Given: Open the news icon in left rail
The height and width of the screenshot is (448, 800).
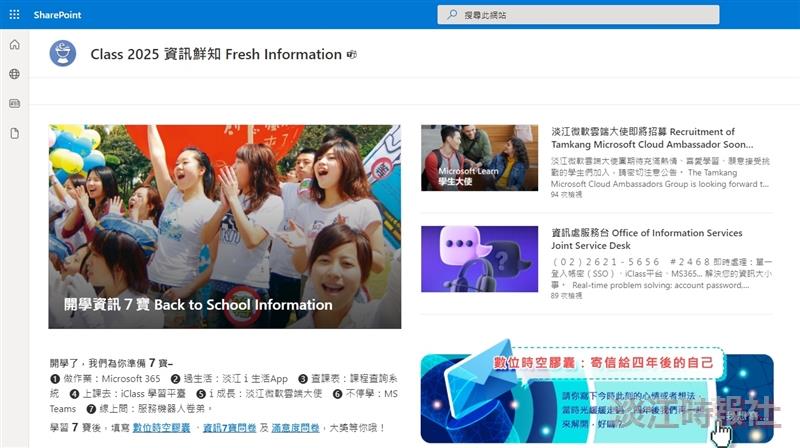Looking at the screenshot, I should 14,104.
